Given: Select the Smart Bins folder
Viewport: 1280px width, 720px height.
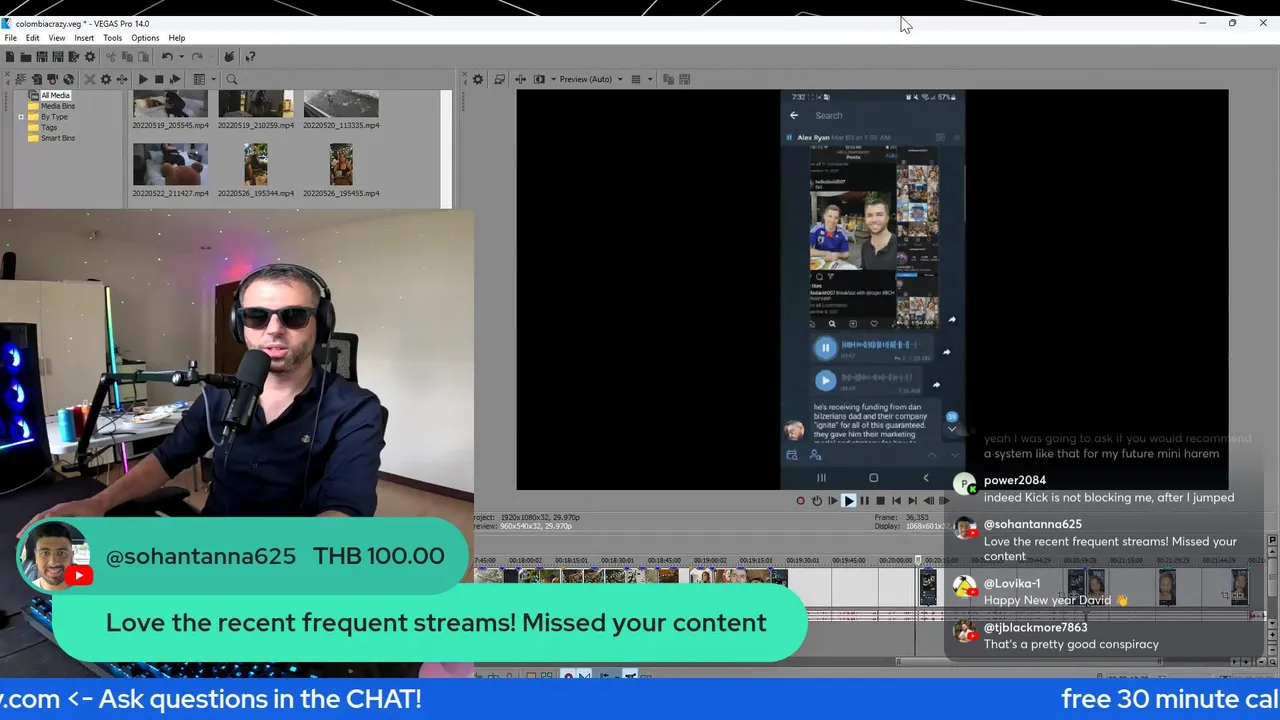Looking at the screenshot, I should pyautogui.click(x=57, y=138).
